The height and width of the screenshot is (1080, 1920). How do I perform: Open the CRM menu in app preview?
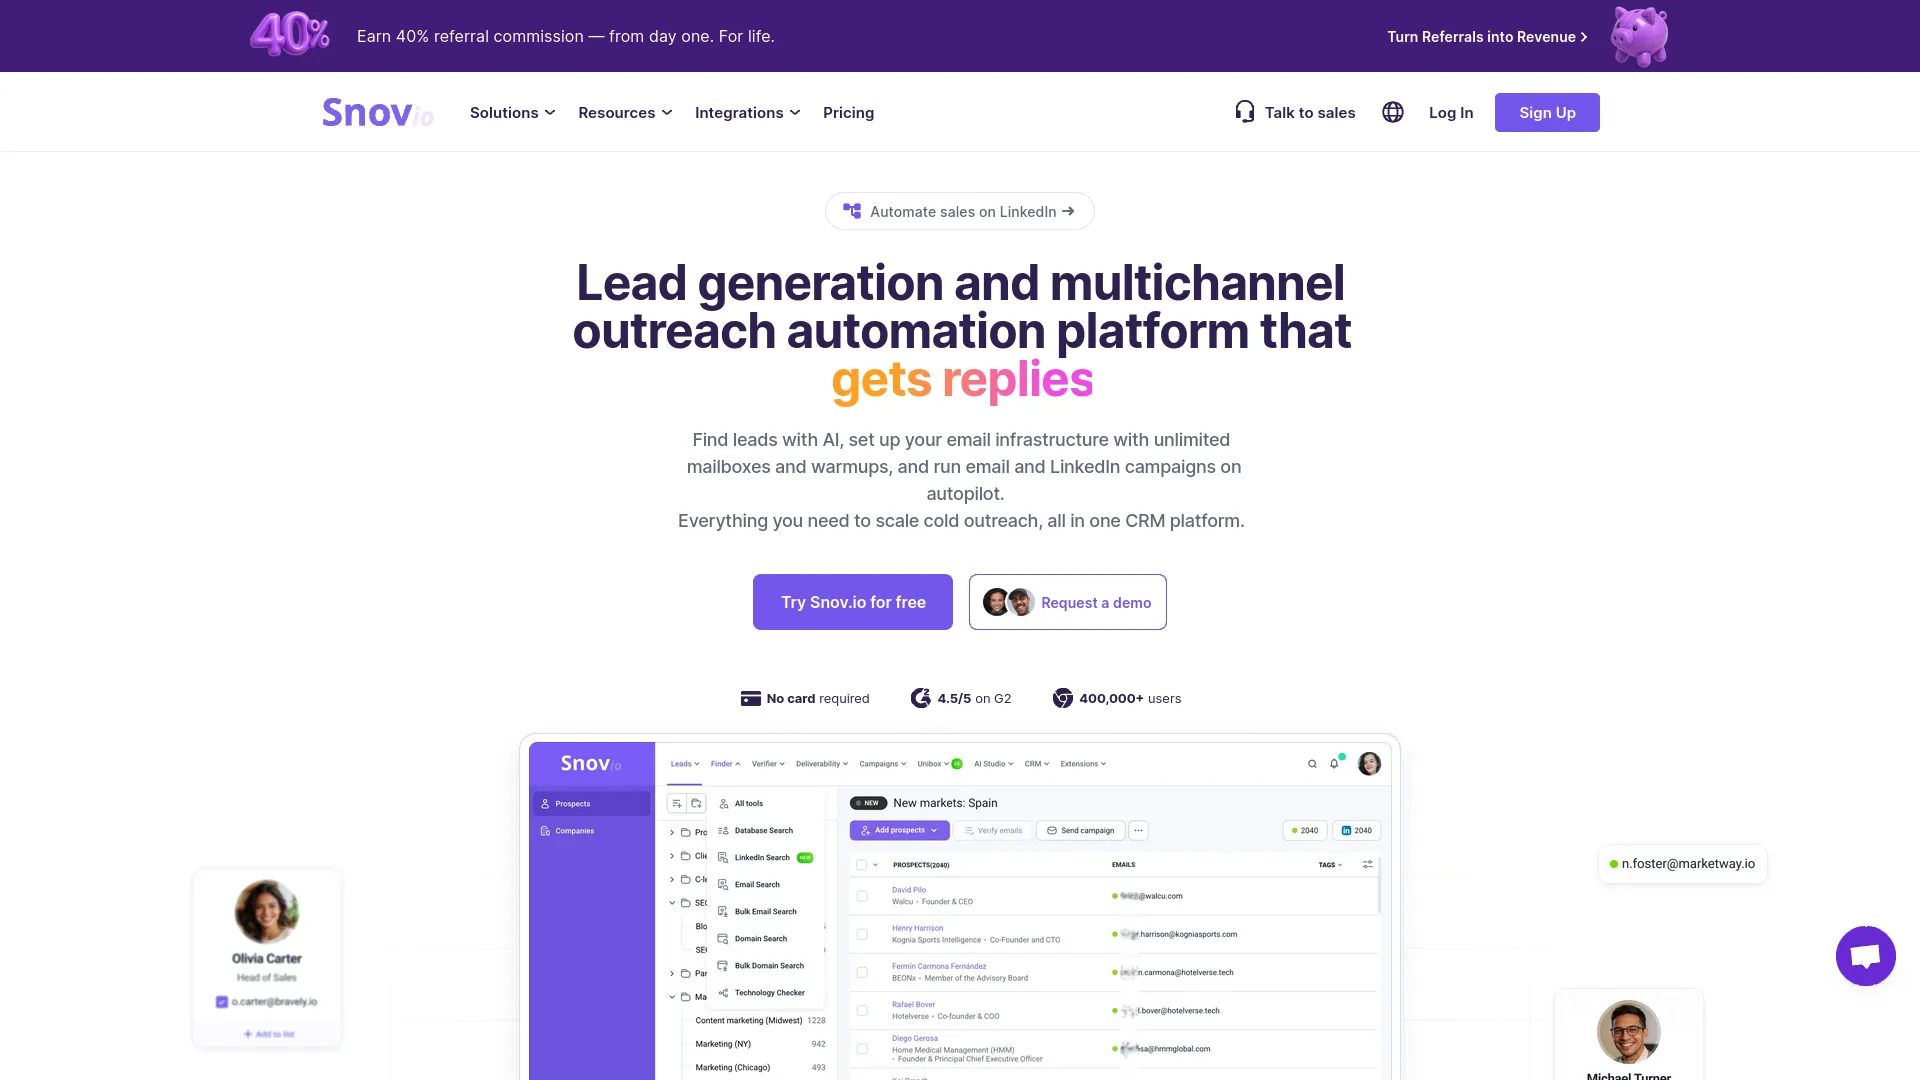pyautogui.click(x=1036, y=764)
